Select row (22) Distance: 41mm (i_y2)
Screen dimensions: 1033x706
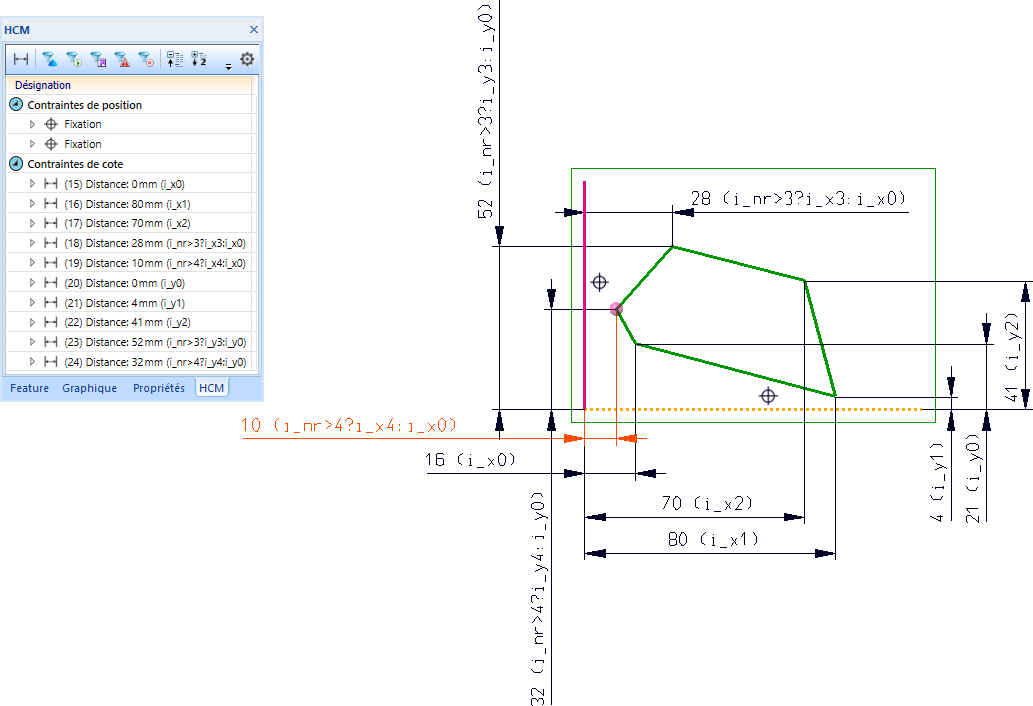coord(130,322)
